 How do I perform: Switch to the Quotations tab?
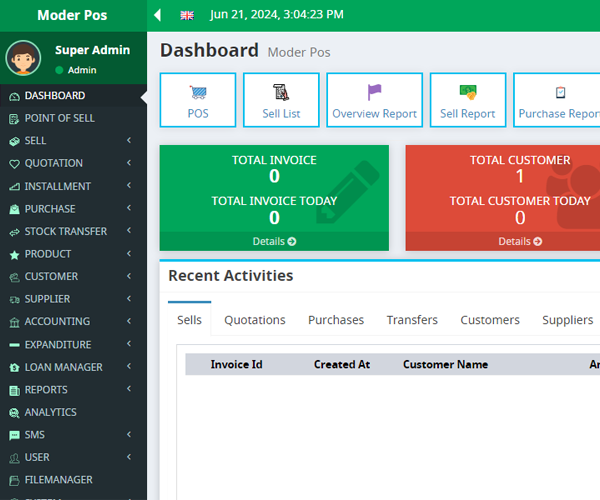(x=255, y=320)
